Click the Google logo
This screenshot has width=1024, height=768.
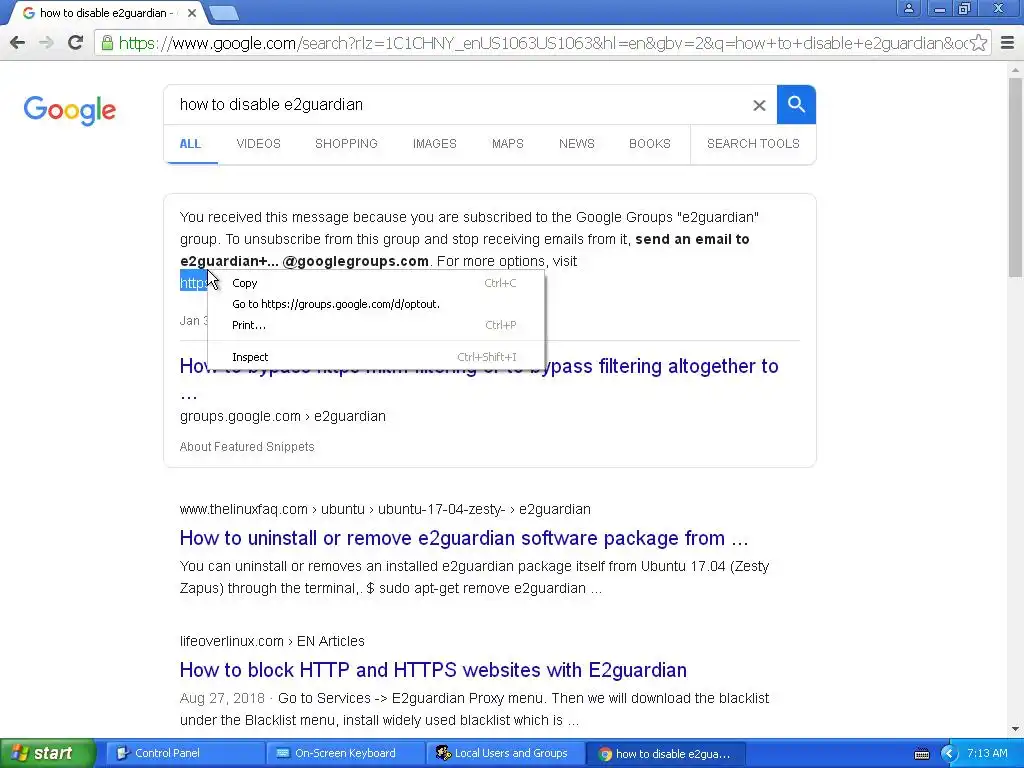(x=70, y=110)
